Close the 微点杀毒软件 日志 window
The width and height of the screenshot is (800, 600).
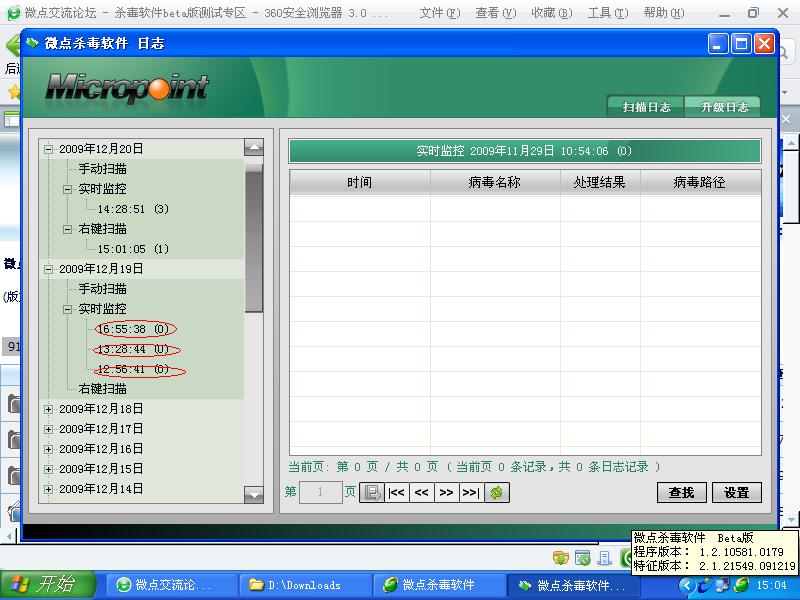pos(764,44)
